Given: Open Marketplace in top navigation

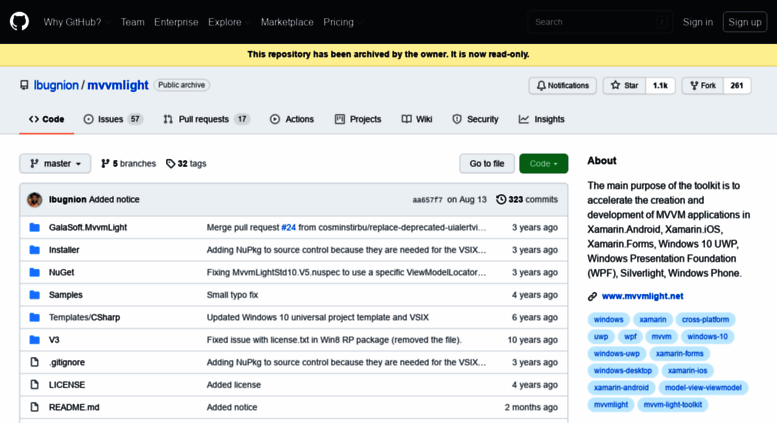Looking at the screenshot, I should click(287, 22).
